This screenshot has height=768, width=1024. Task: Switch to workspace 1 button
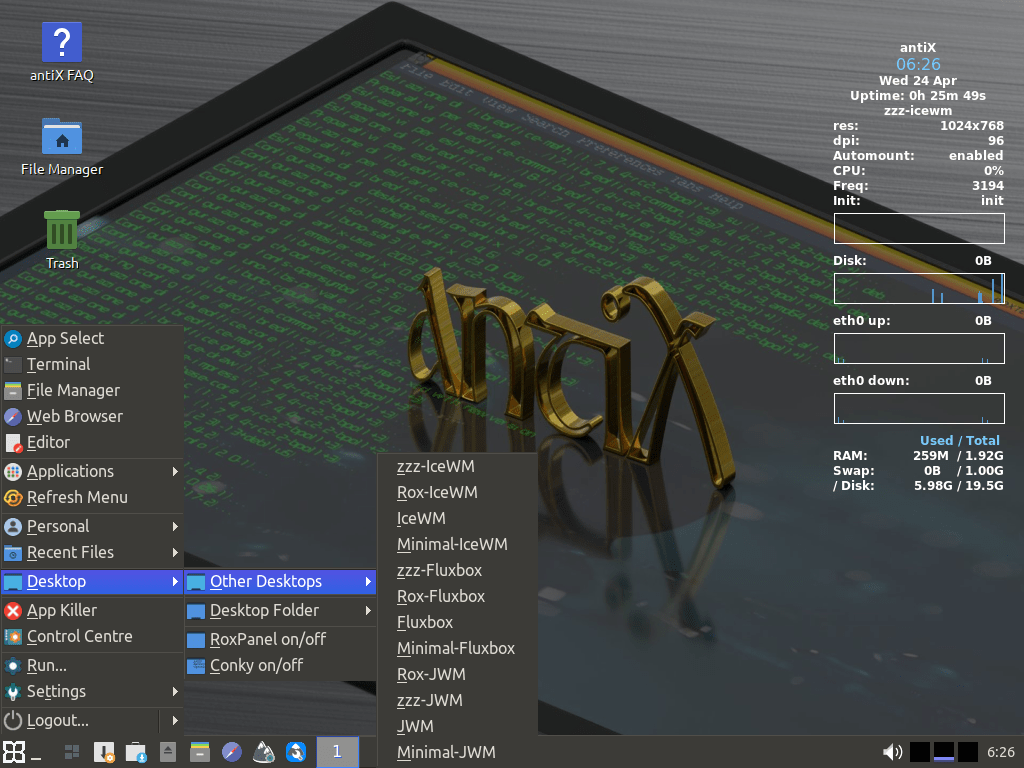tap(338, 752)
